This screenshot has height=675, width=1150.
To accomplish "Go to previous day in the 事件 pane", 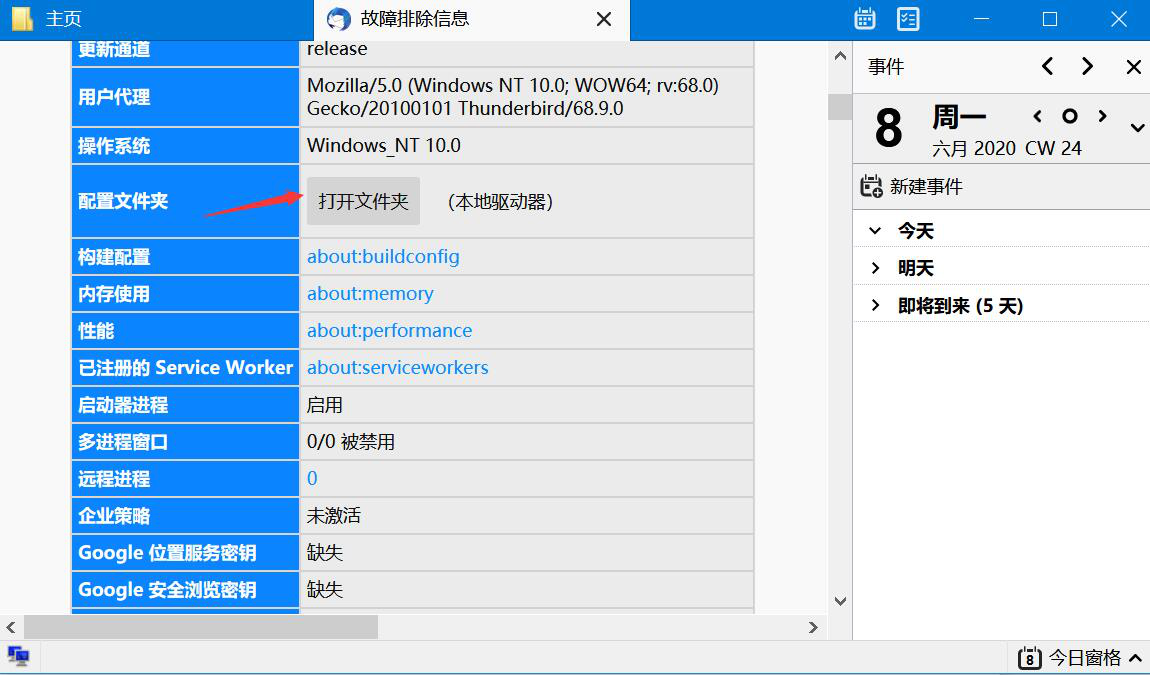I will tap(1047, 67).
